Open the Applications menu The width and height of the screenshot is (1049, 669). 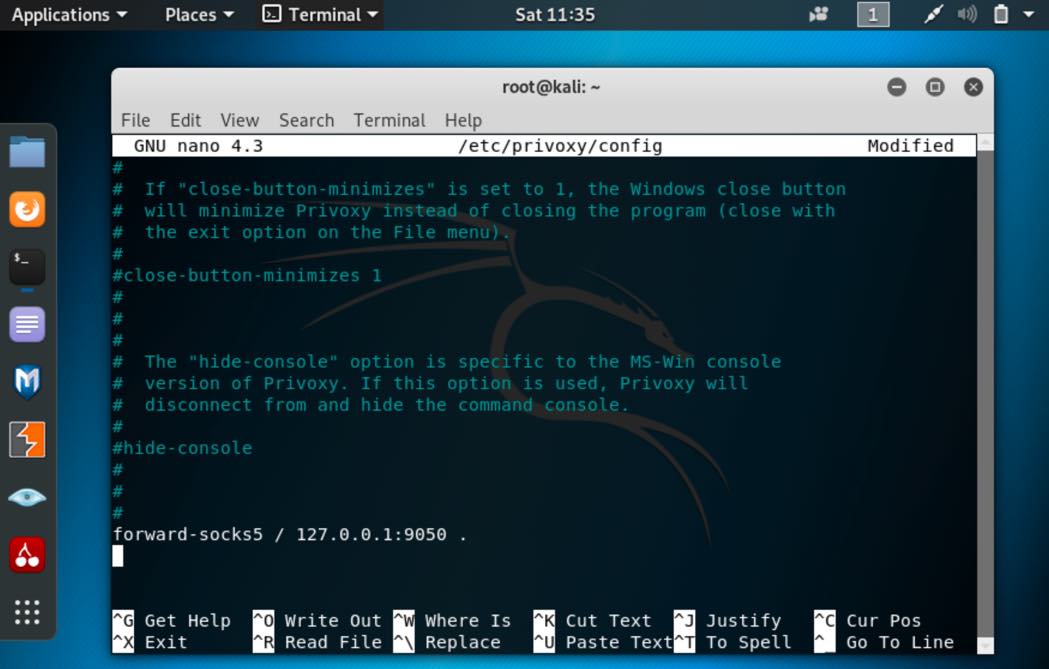coord(69,15)
